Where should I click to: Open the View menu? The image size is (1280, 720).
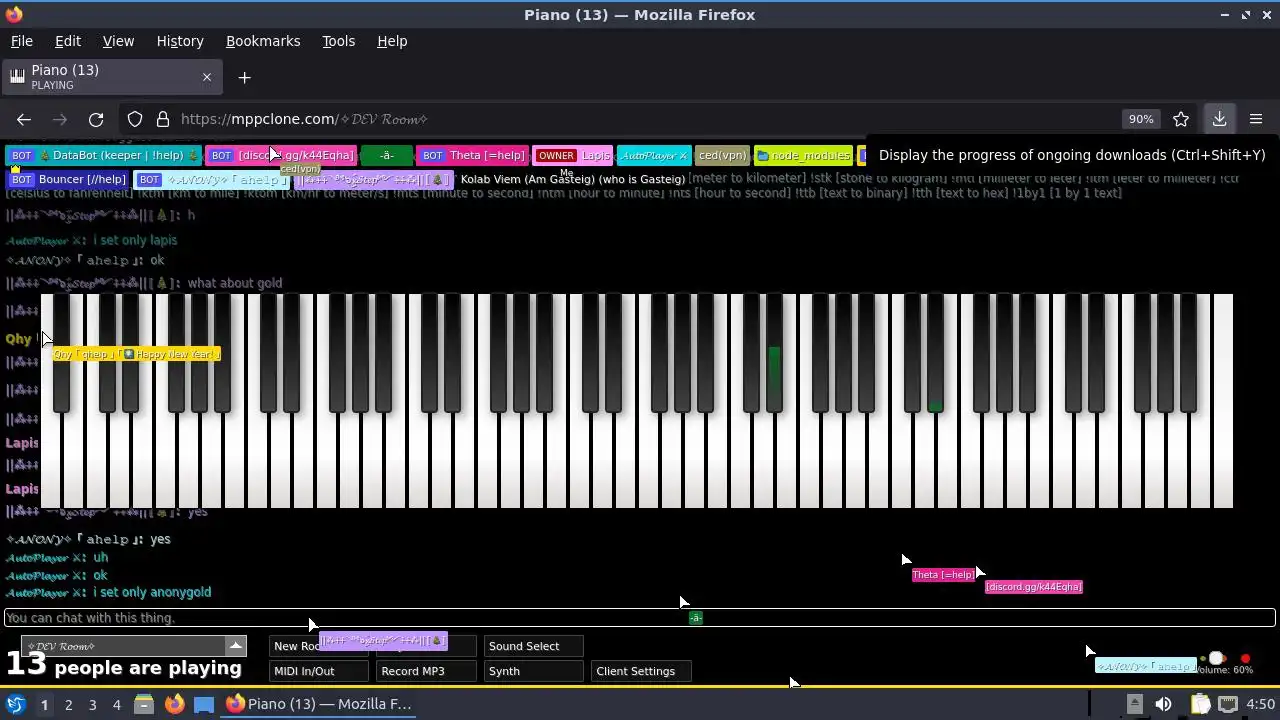(118, 41)
